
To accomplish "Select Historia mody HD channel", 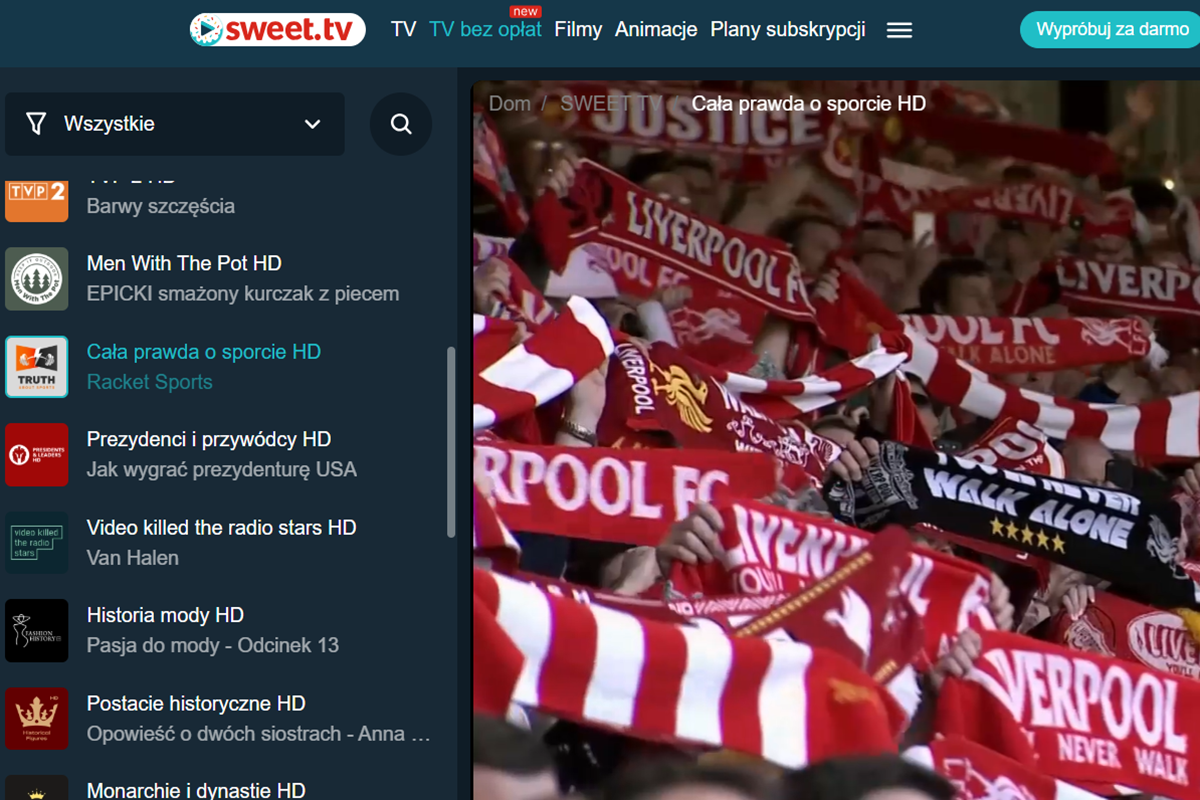I will pos(165,615).
